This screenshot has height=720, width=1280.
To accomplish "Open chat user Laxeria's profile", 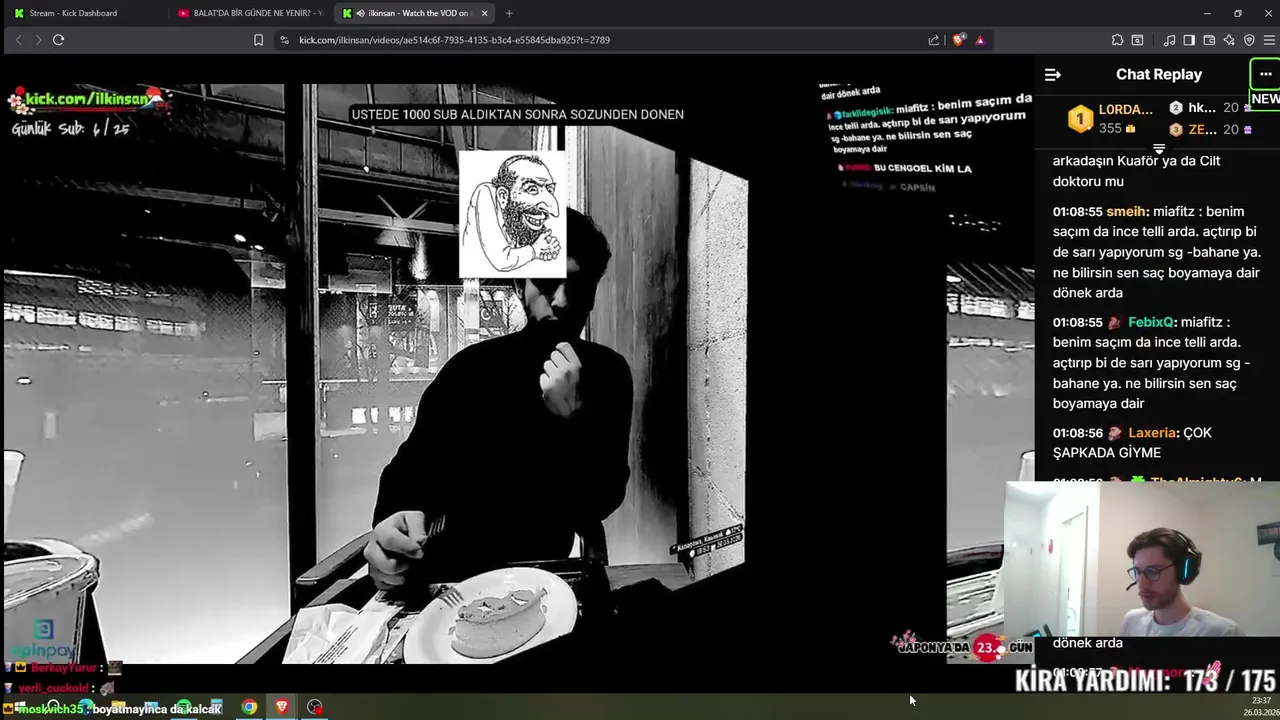I will [1152, 433].
